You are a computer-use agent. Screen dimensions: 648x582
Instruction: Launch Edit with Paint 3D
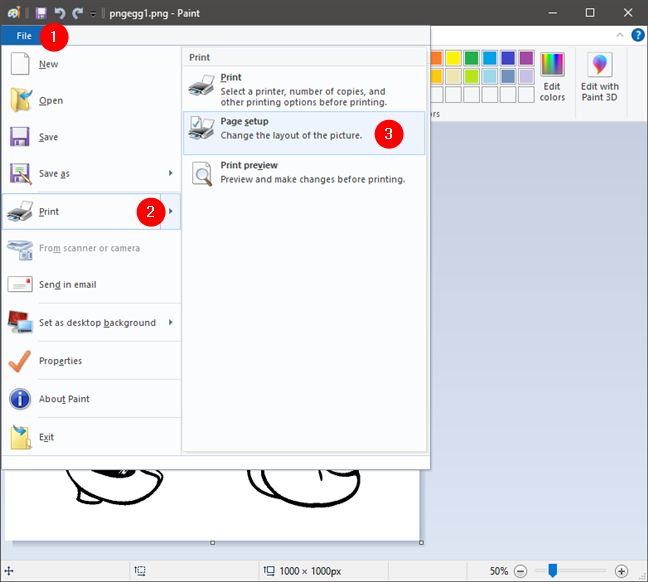click(x=600, y=77)
